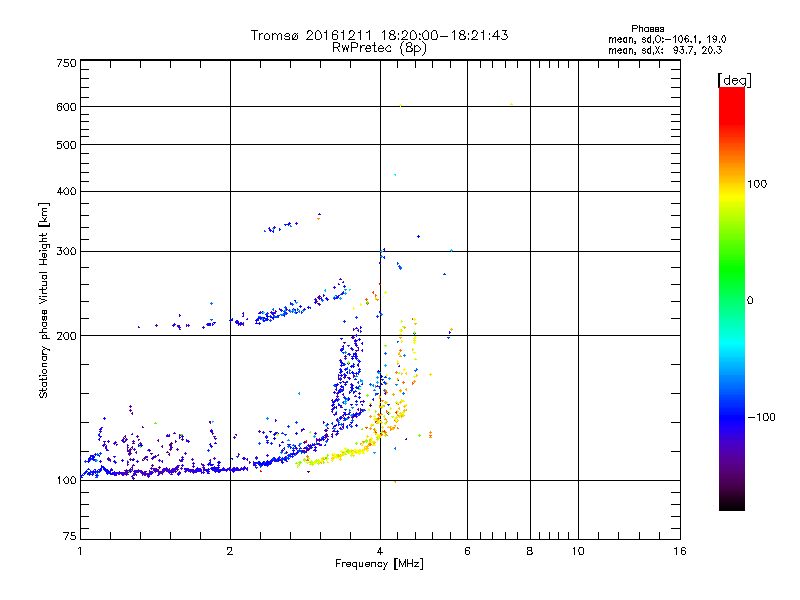Click the "mean, sd,X: 93.7, 20.3" line

665,50
